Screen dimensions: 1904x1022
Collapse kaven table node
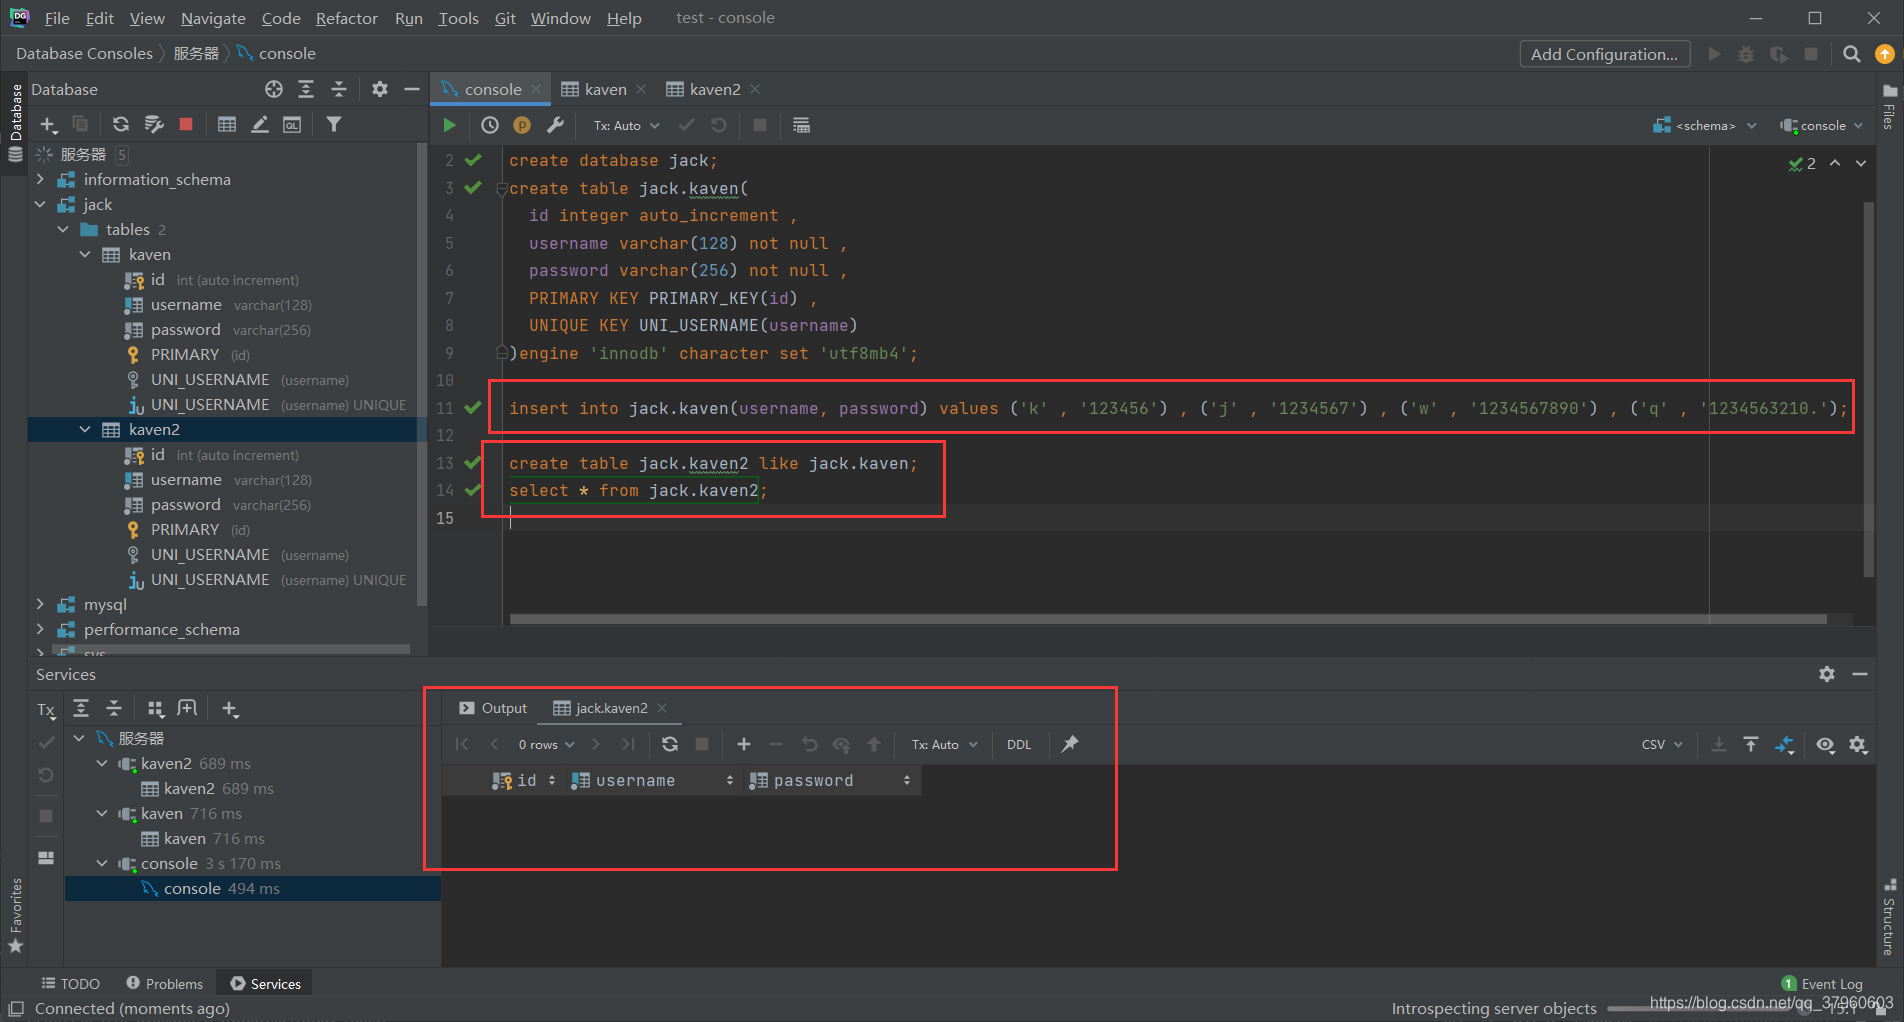(x=85, y=254)
